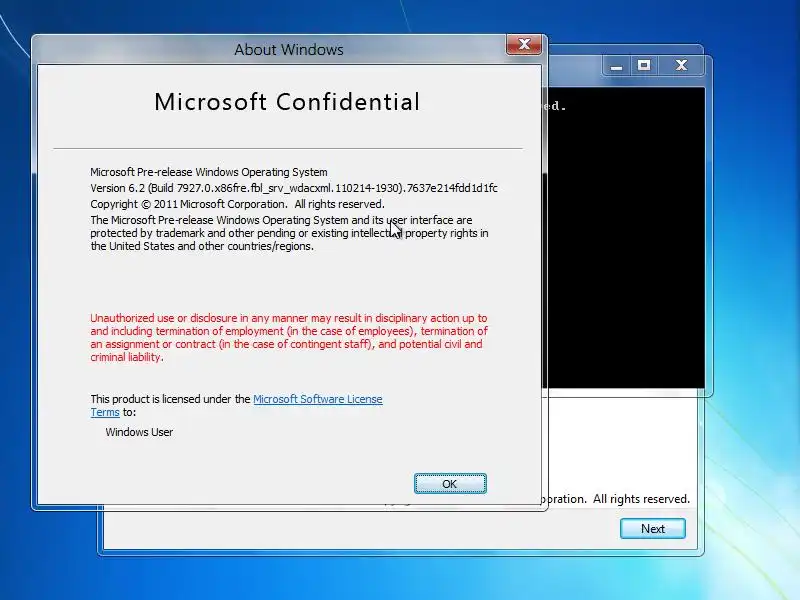Click the copyright 2011 Microsoft Corporation line
The width and height of the screenshot is (800, 600).
click(x=237, y=204)
